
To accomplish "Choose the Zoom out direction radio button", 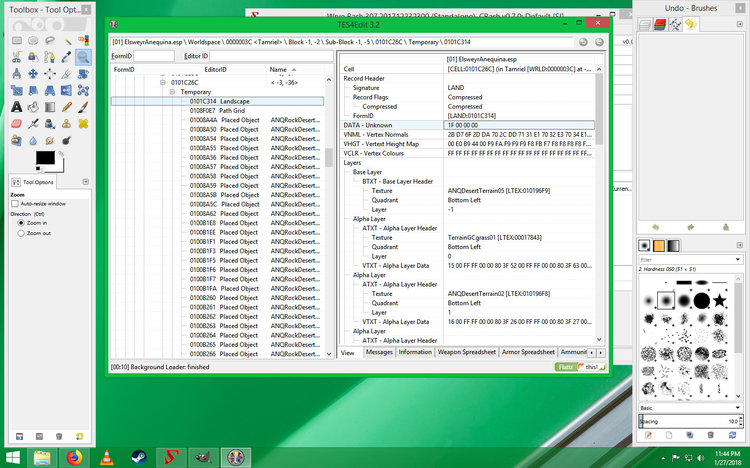I will (21, 234).
